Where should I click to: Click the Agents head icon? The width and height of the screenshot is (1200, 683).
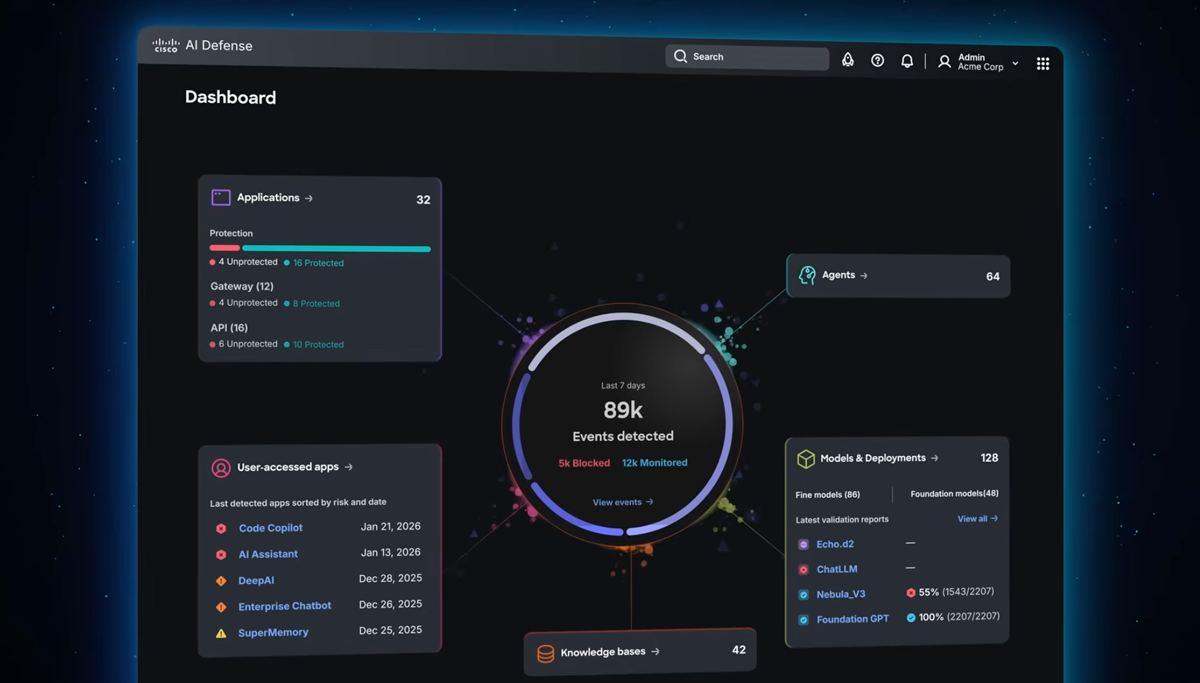click(x=807, y=275)
